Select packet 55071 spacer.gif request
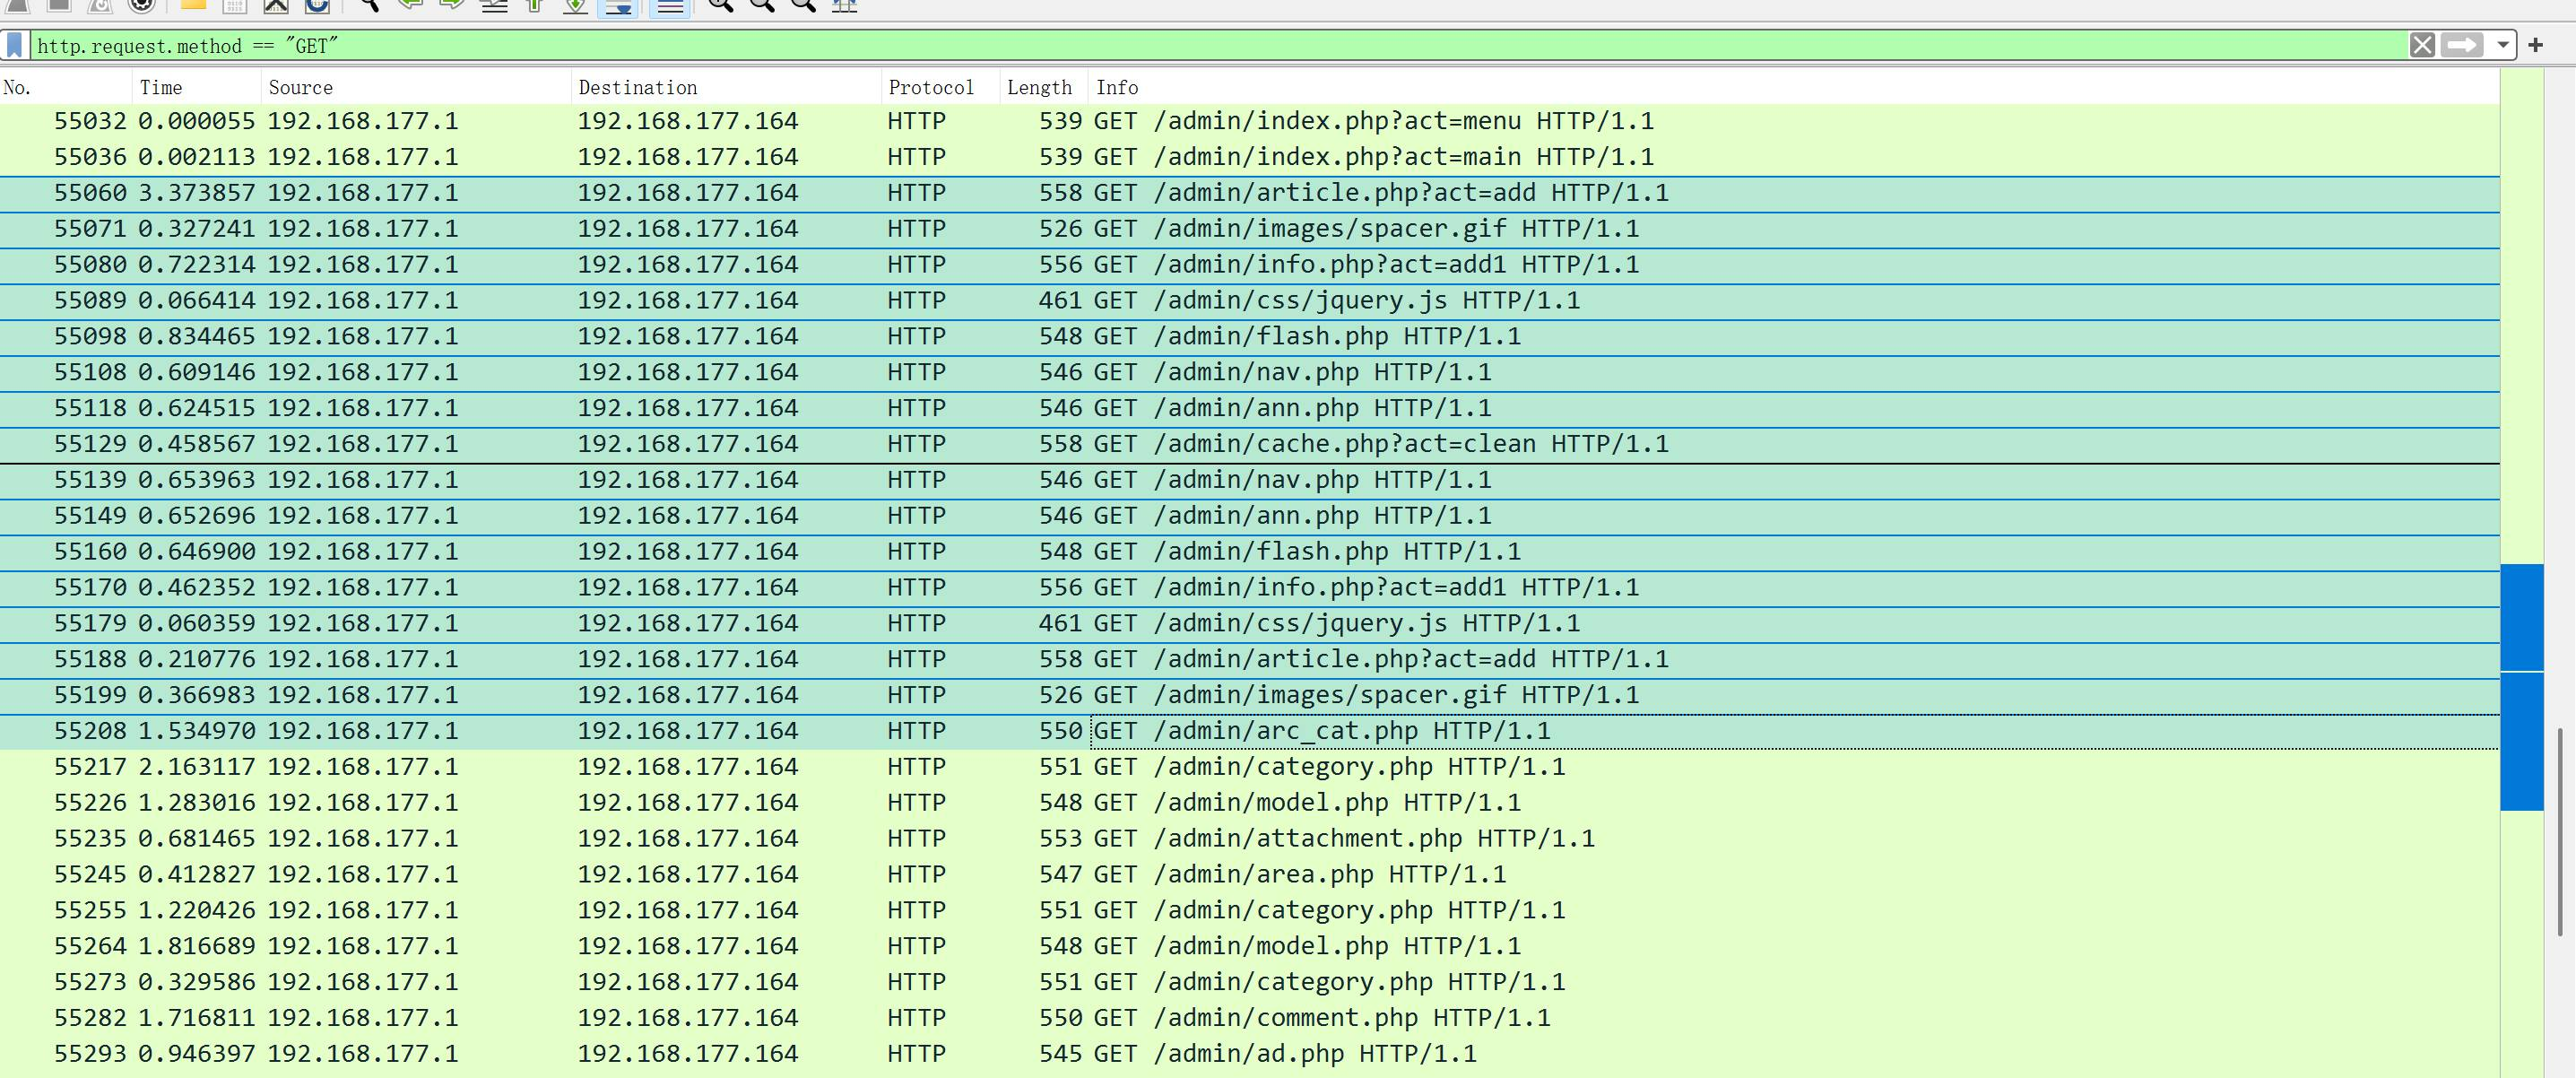2576x1078 pixels. (x=1250, y=229)
